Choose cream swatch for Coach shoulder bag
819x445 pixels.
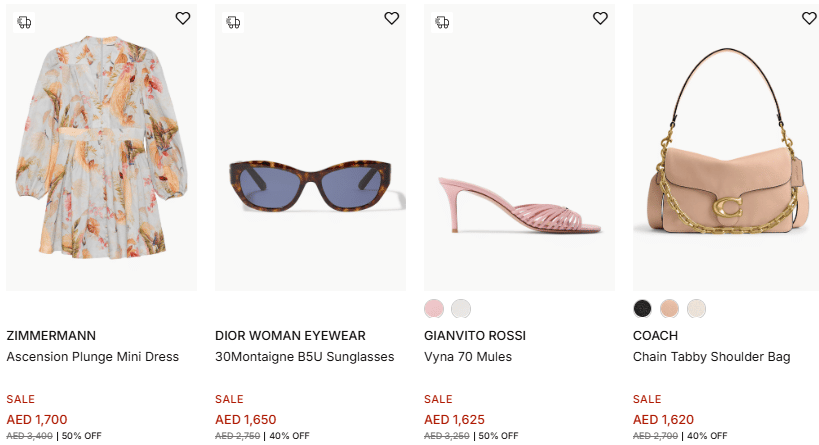pyautogui.click(x=696, y=308)
